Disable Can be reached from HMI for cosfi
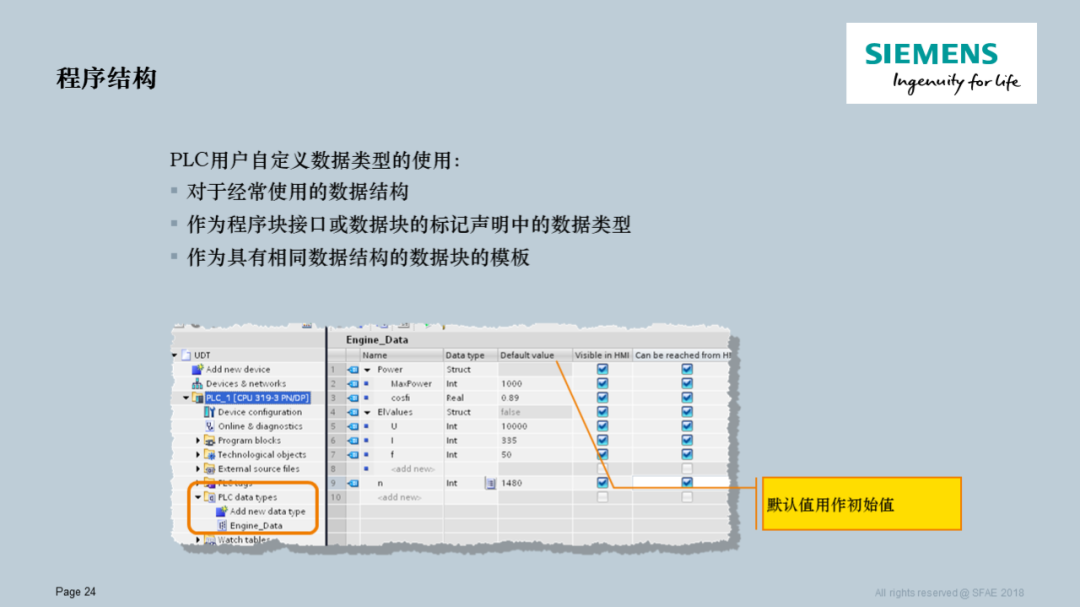Image resolution: width=1080 pixels, height=607 pixels. tap(687, 397)
